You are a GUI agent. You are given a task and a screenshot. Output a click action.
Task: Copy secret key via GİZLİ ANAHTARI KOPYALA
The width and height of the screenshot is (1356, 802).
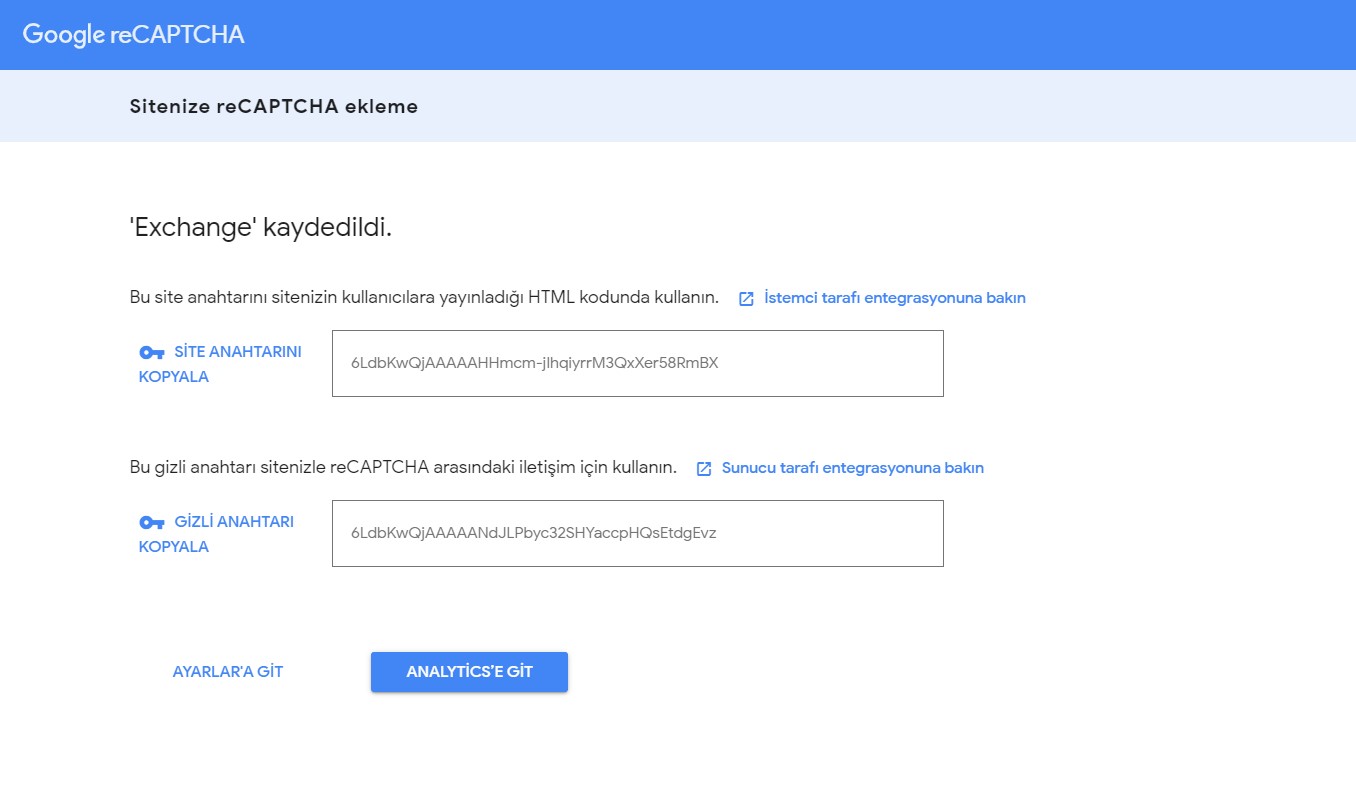pyautogui.click(x=216, y=534)
